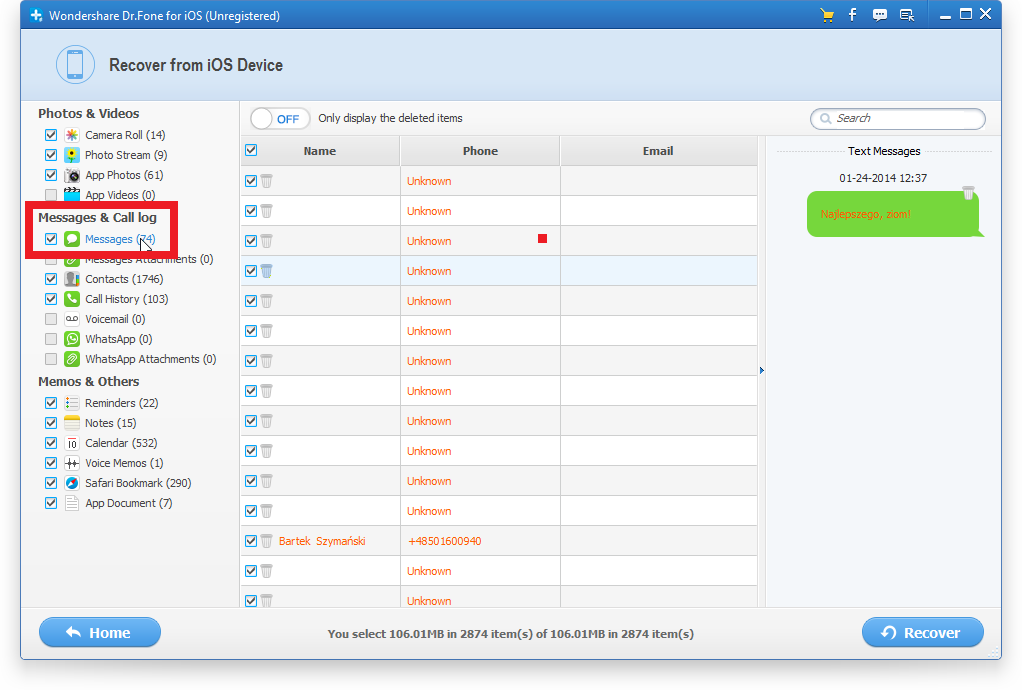Click the Camera Roll flower icon
1022x690 pixels.
click(x=72, y=135)
